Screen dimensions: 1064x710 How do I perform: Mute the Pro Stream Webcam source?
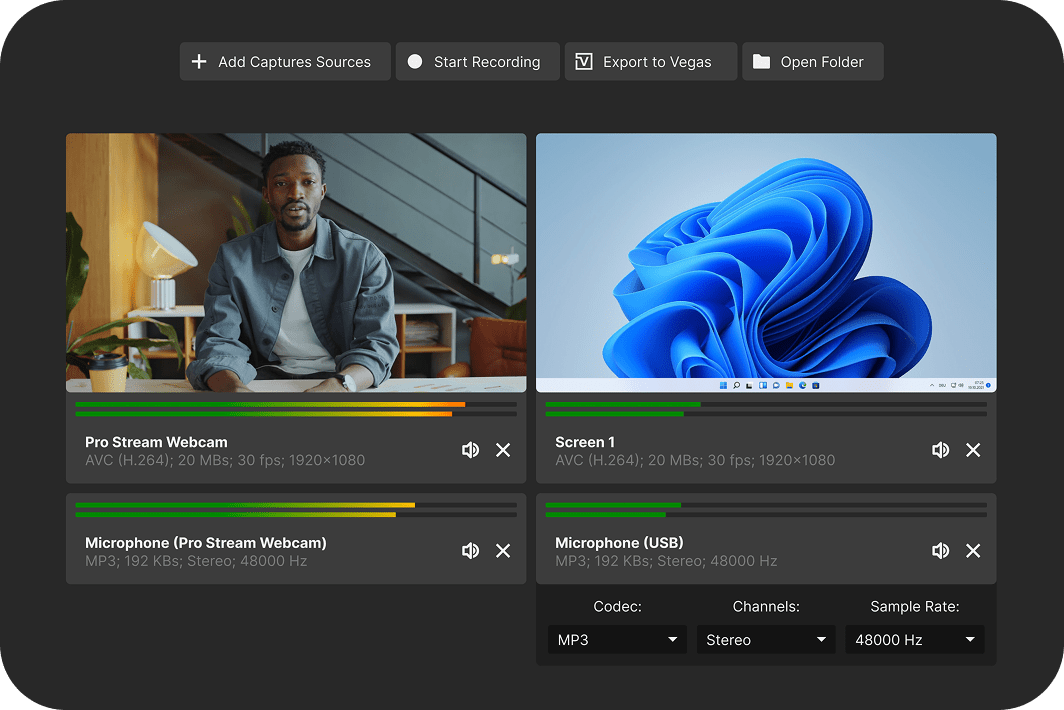tap(470, 450)
